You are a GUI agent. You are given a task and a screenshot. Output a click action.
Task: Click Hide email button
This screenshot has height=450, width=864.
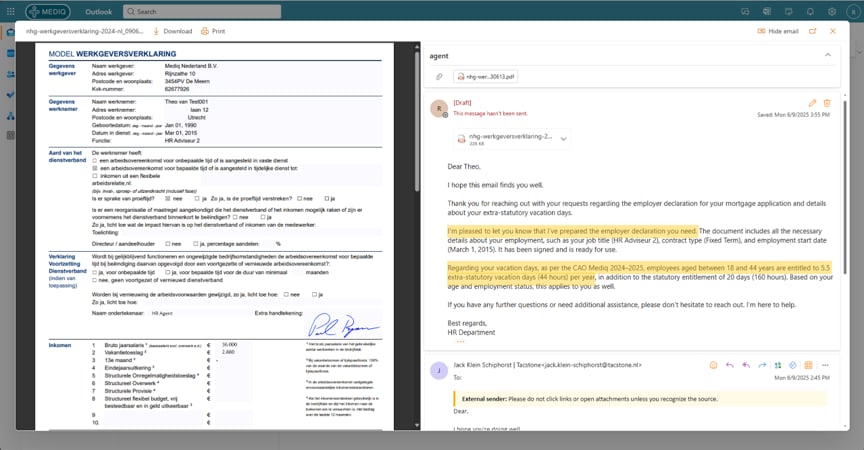point(778,31)
